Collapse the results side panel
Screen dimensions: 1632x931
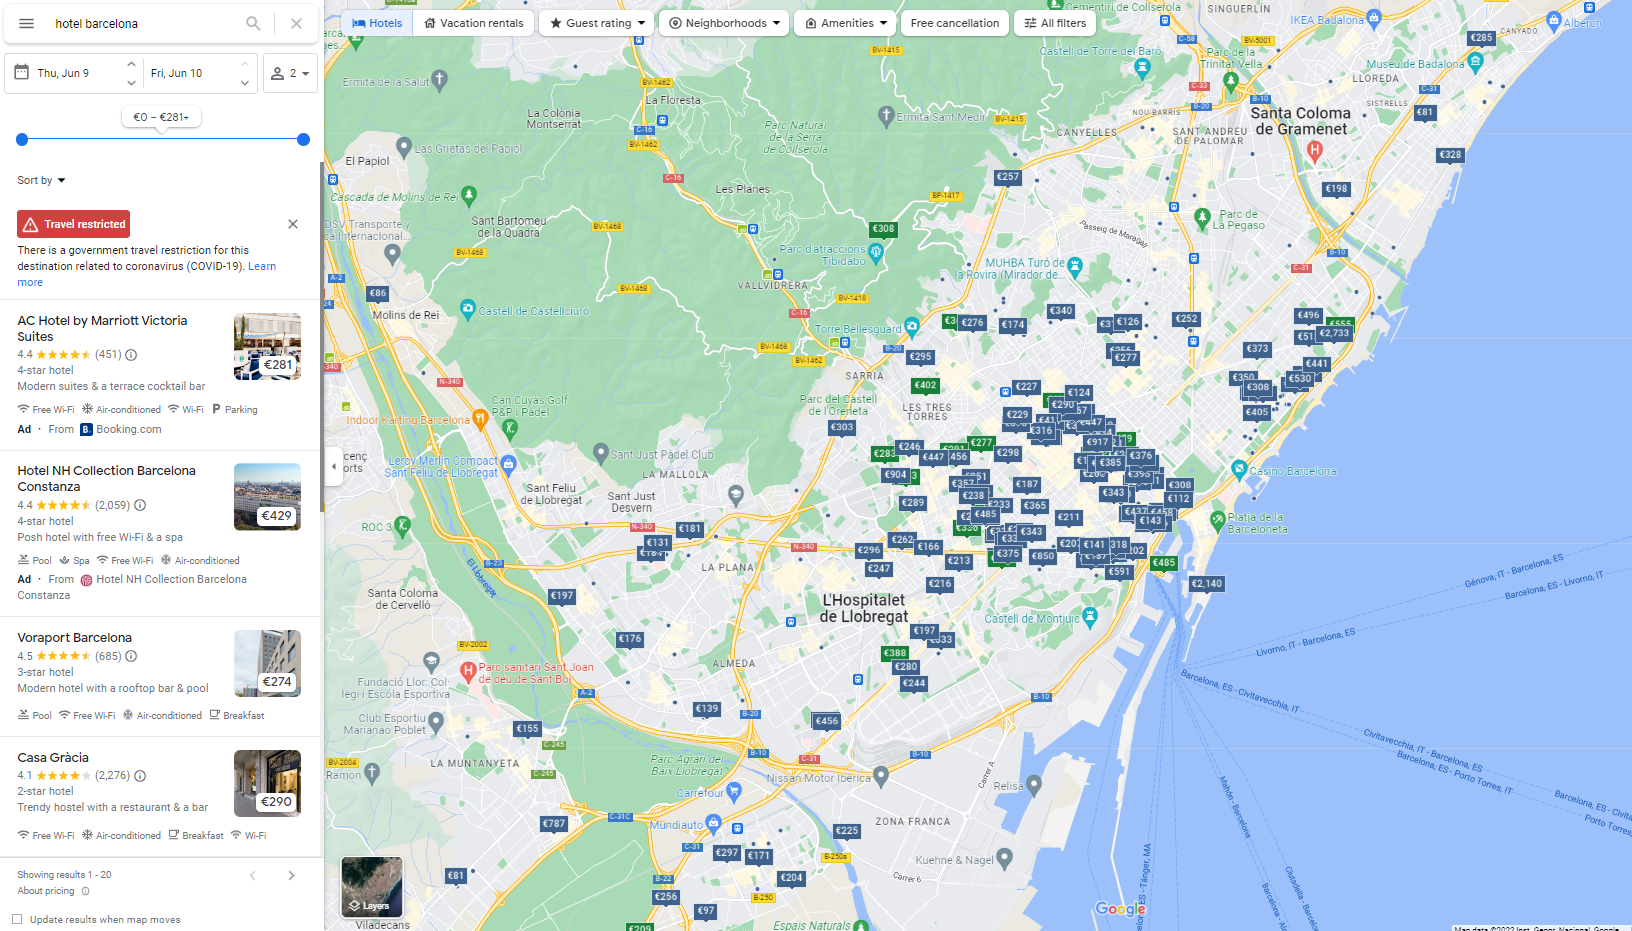[x=333, y=466]
